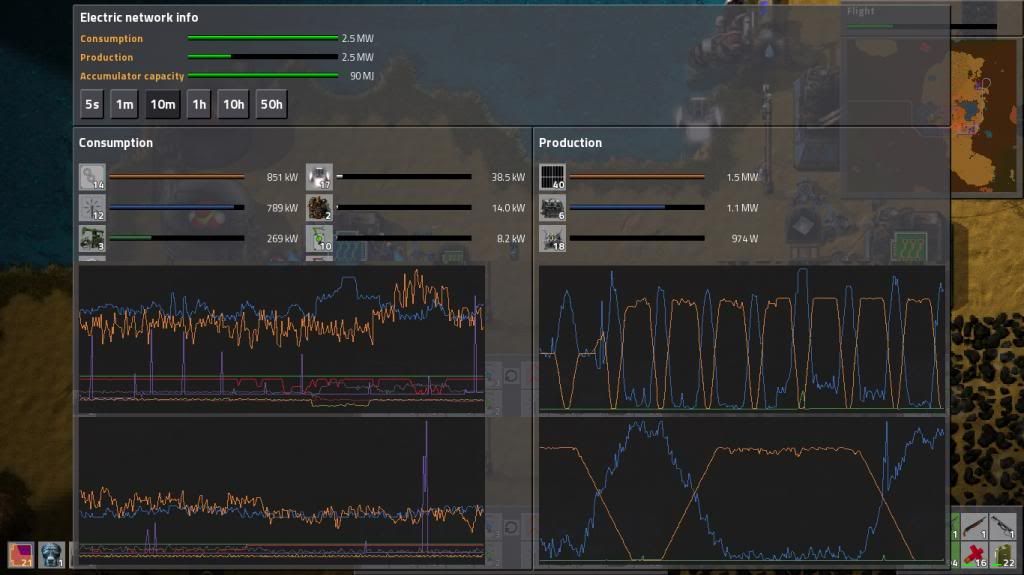Click the '789 kW' value
The image size is (1024, 575).
pyautogui.click(x=282, y=208)
